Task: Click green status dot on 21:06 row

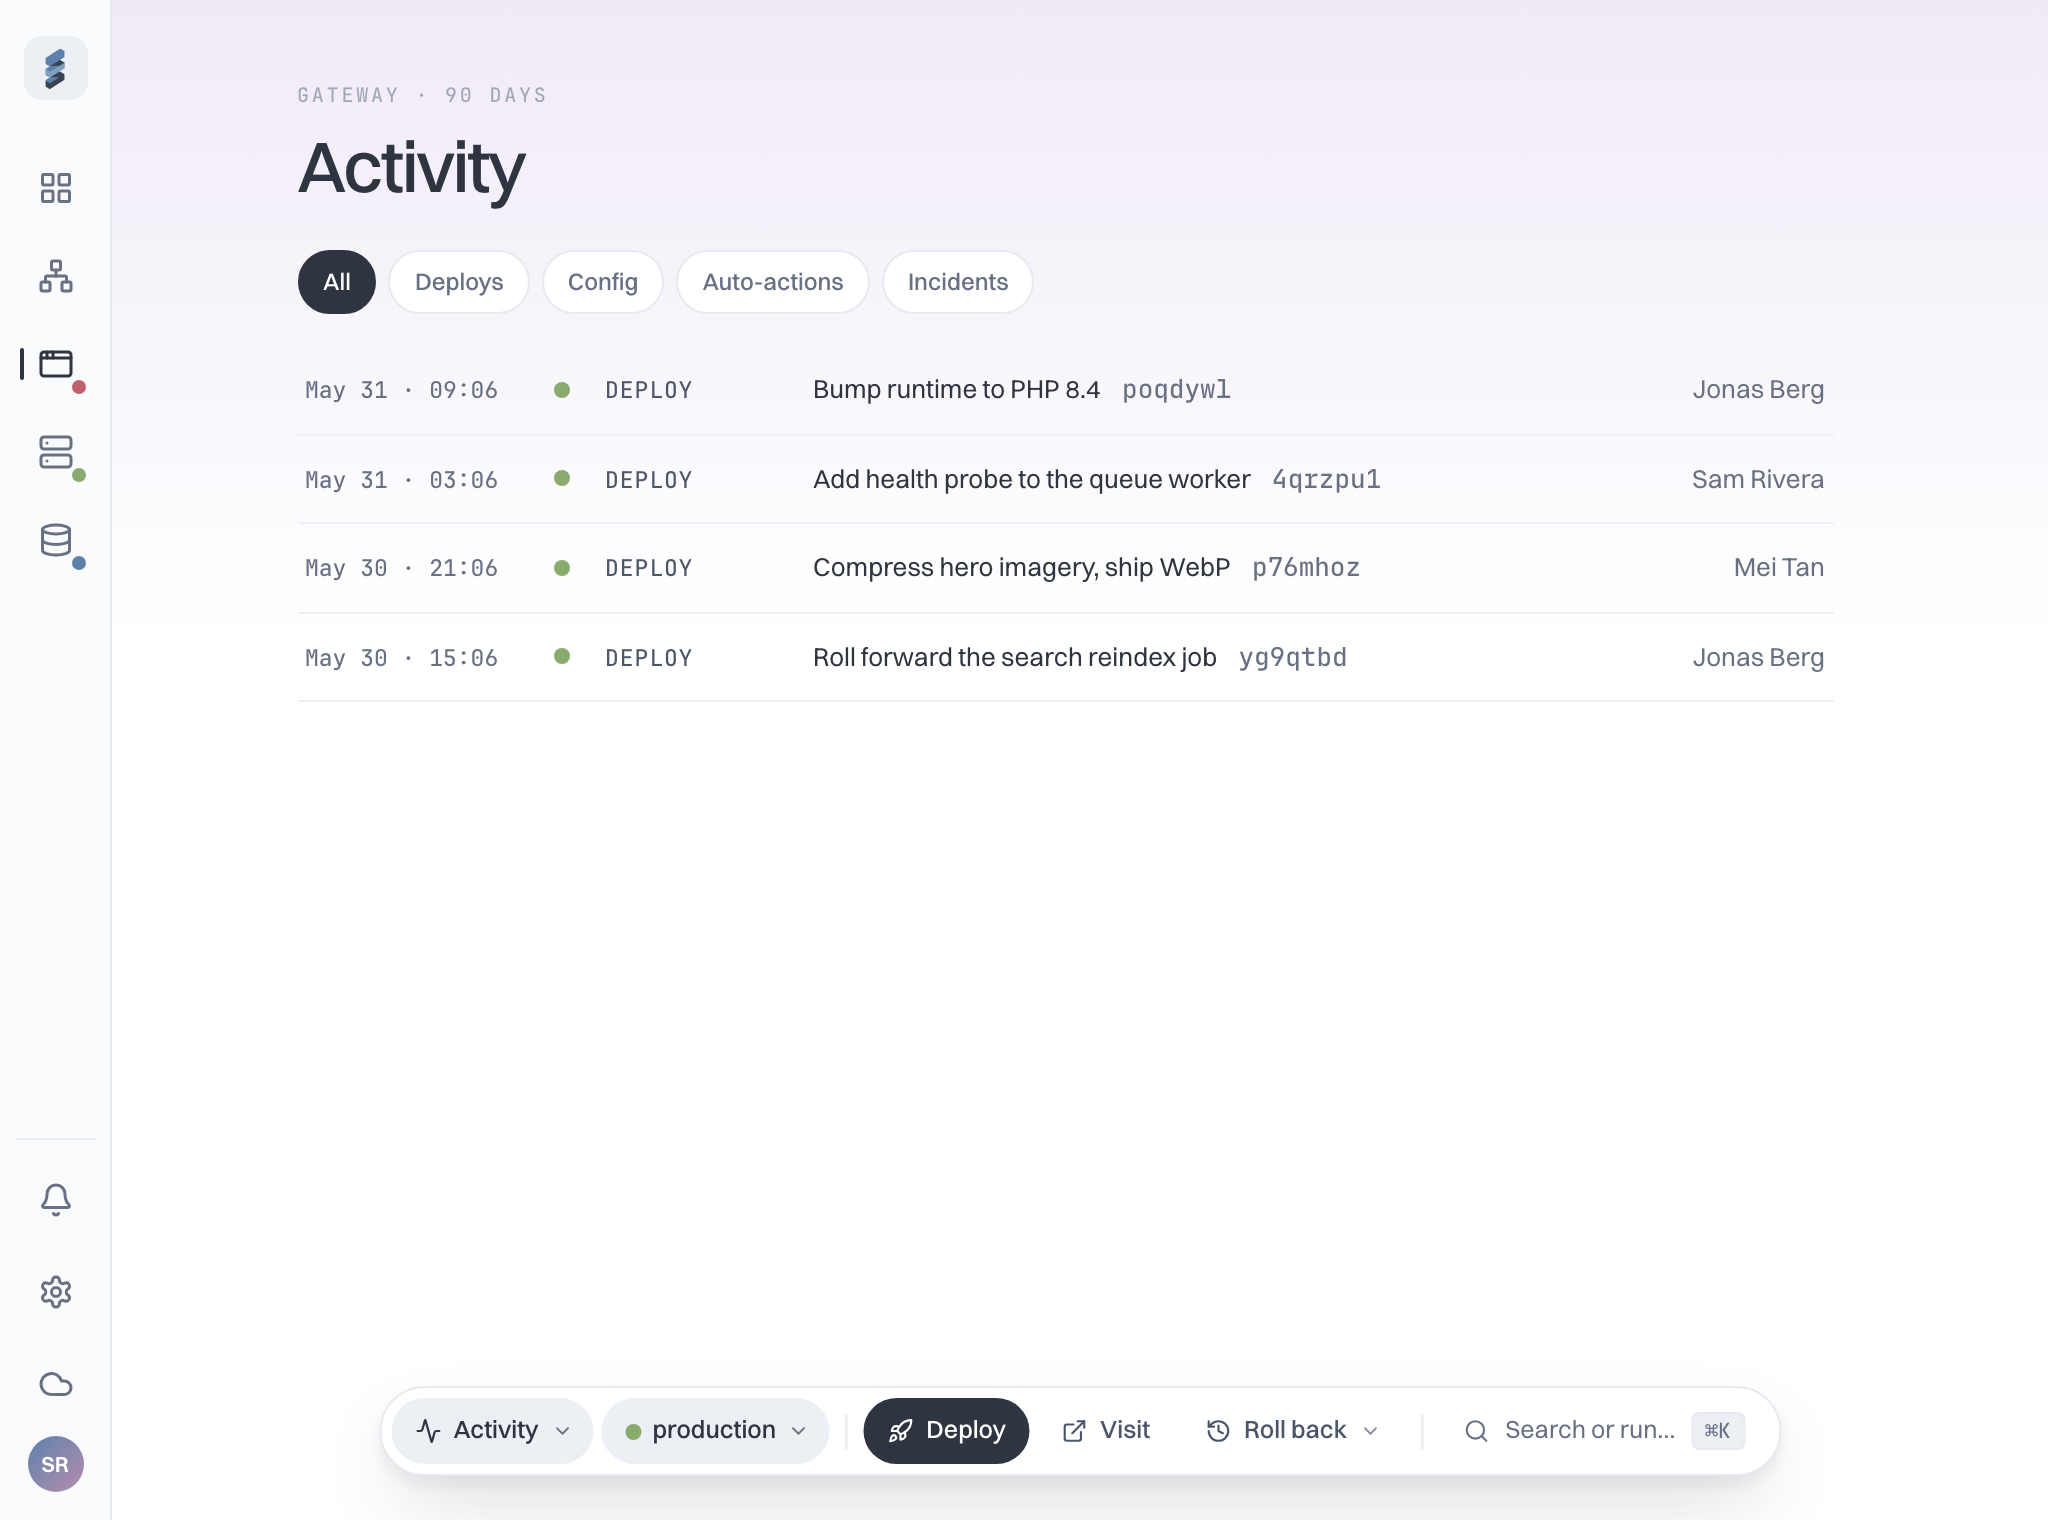Action: (562, 568)
